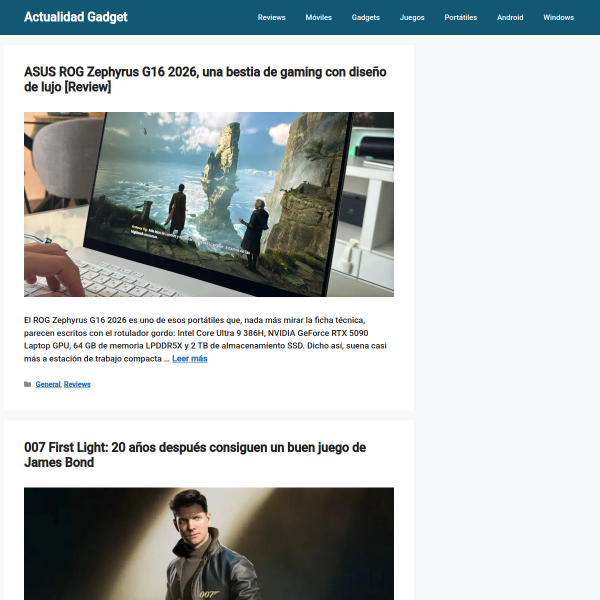
Task: Open the Juegos navigation item
Action: click(412, 18)
